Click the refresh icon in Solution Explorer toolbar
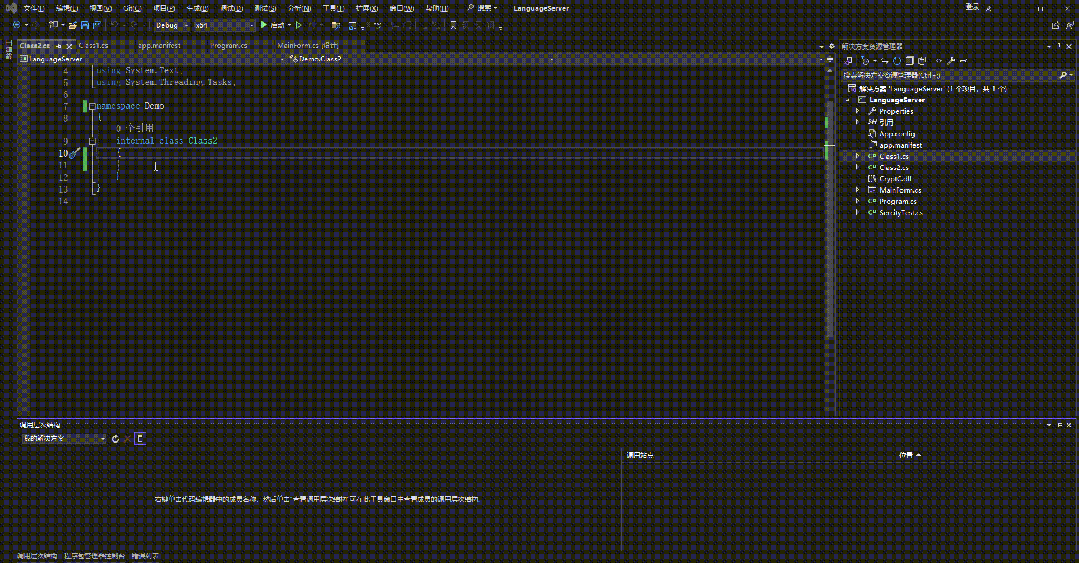Viewport: 1079px width, 563px height. 897,61
